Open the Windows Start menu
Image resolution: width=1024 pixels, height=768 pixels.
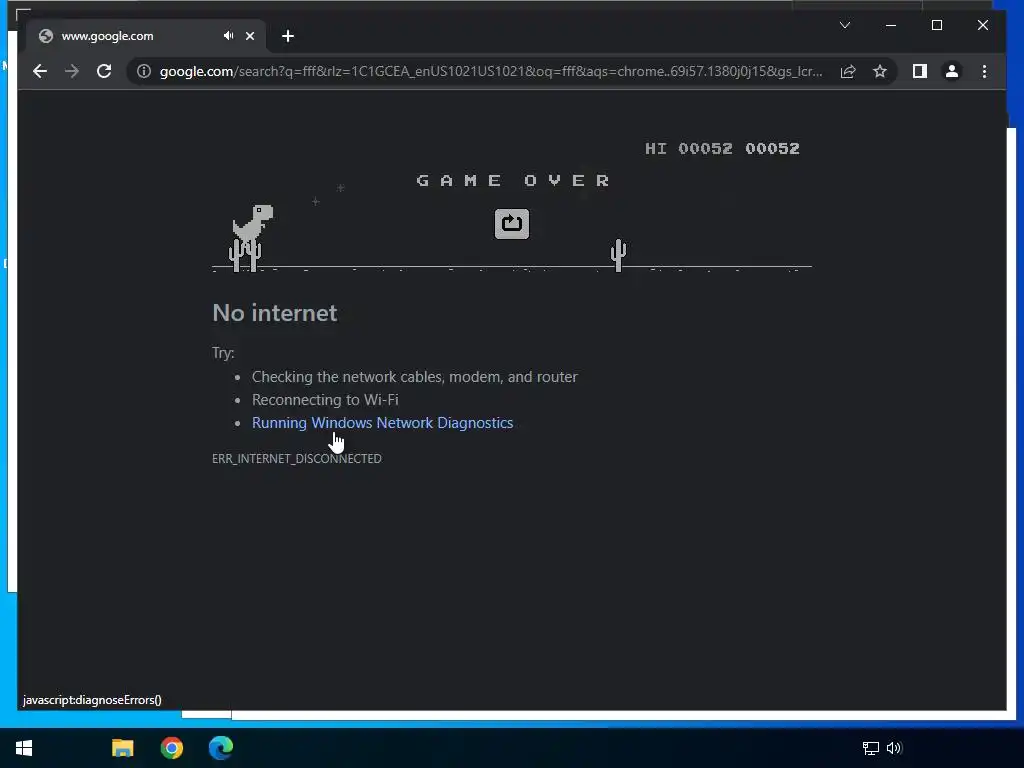tap(24, 748)
